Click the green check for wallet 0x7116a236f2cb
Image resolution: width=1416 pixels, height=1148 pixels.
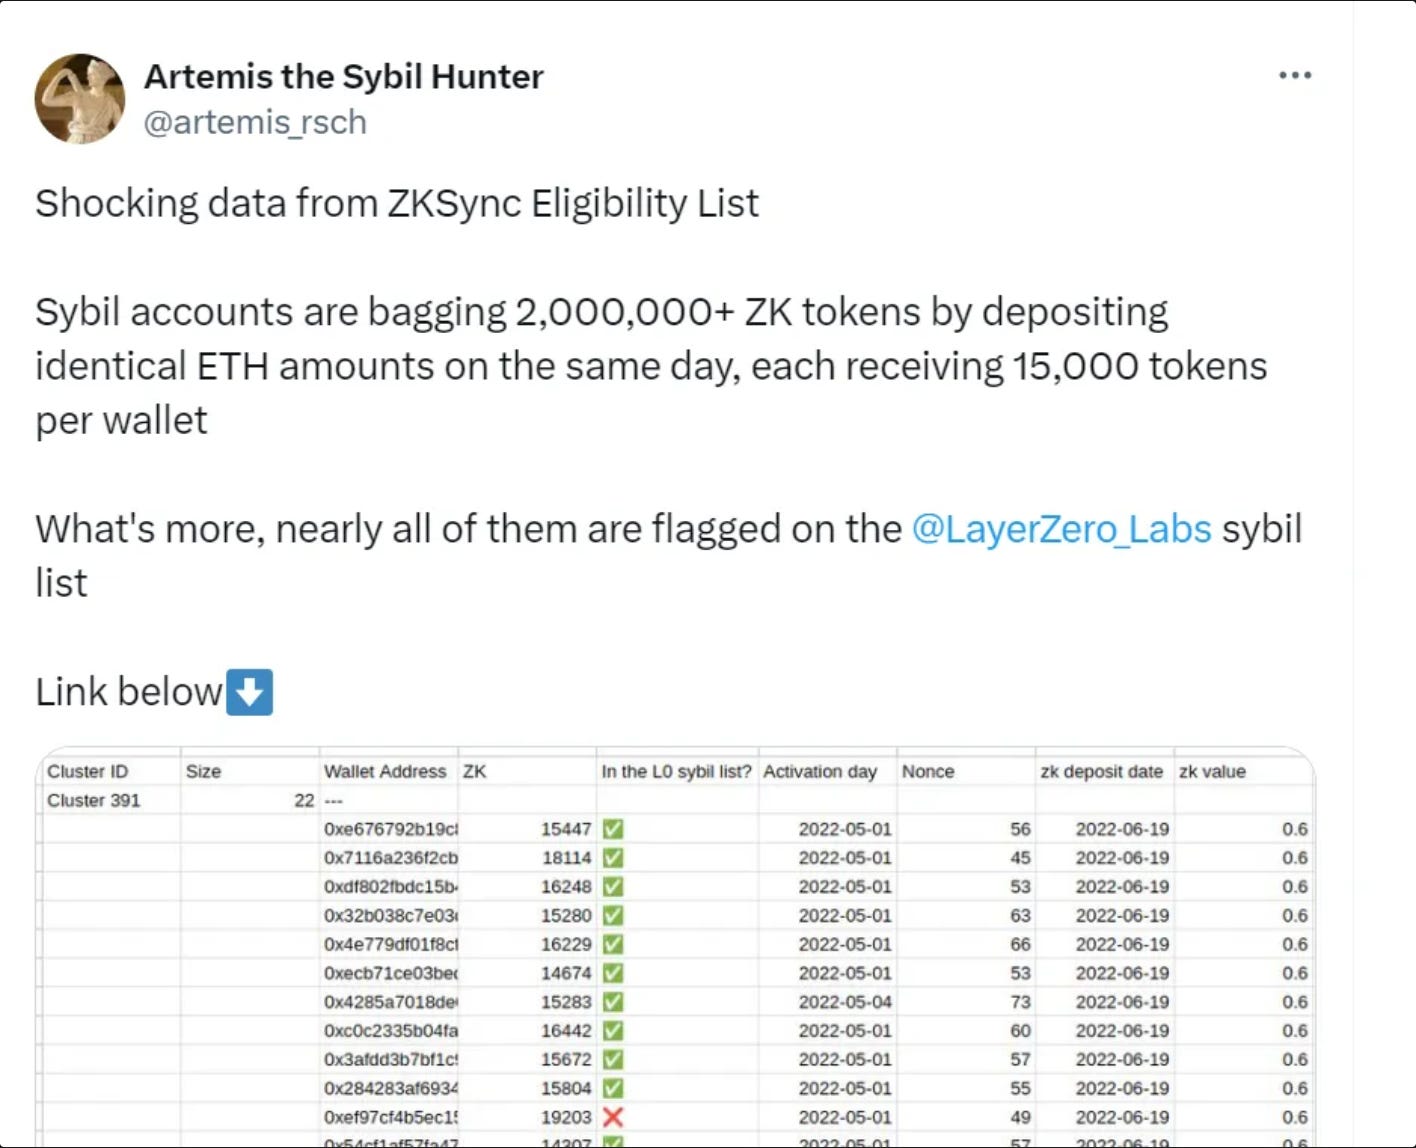(613, 858)
